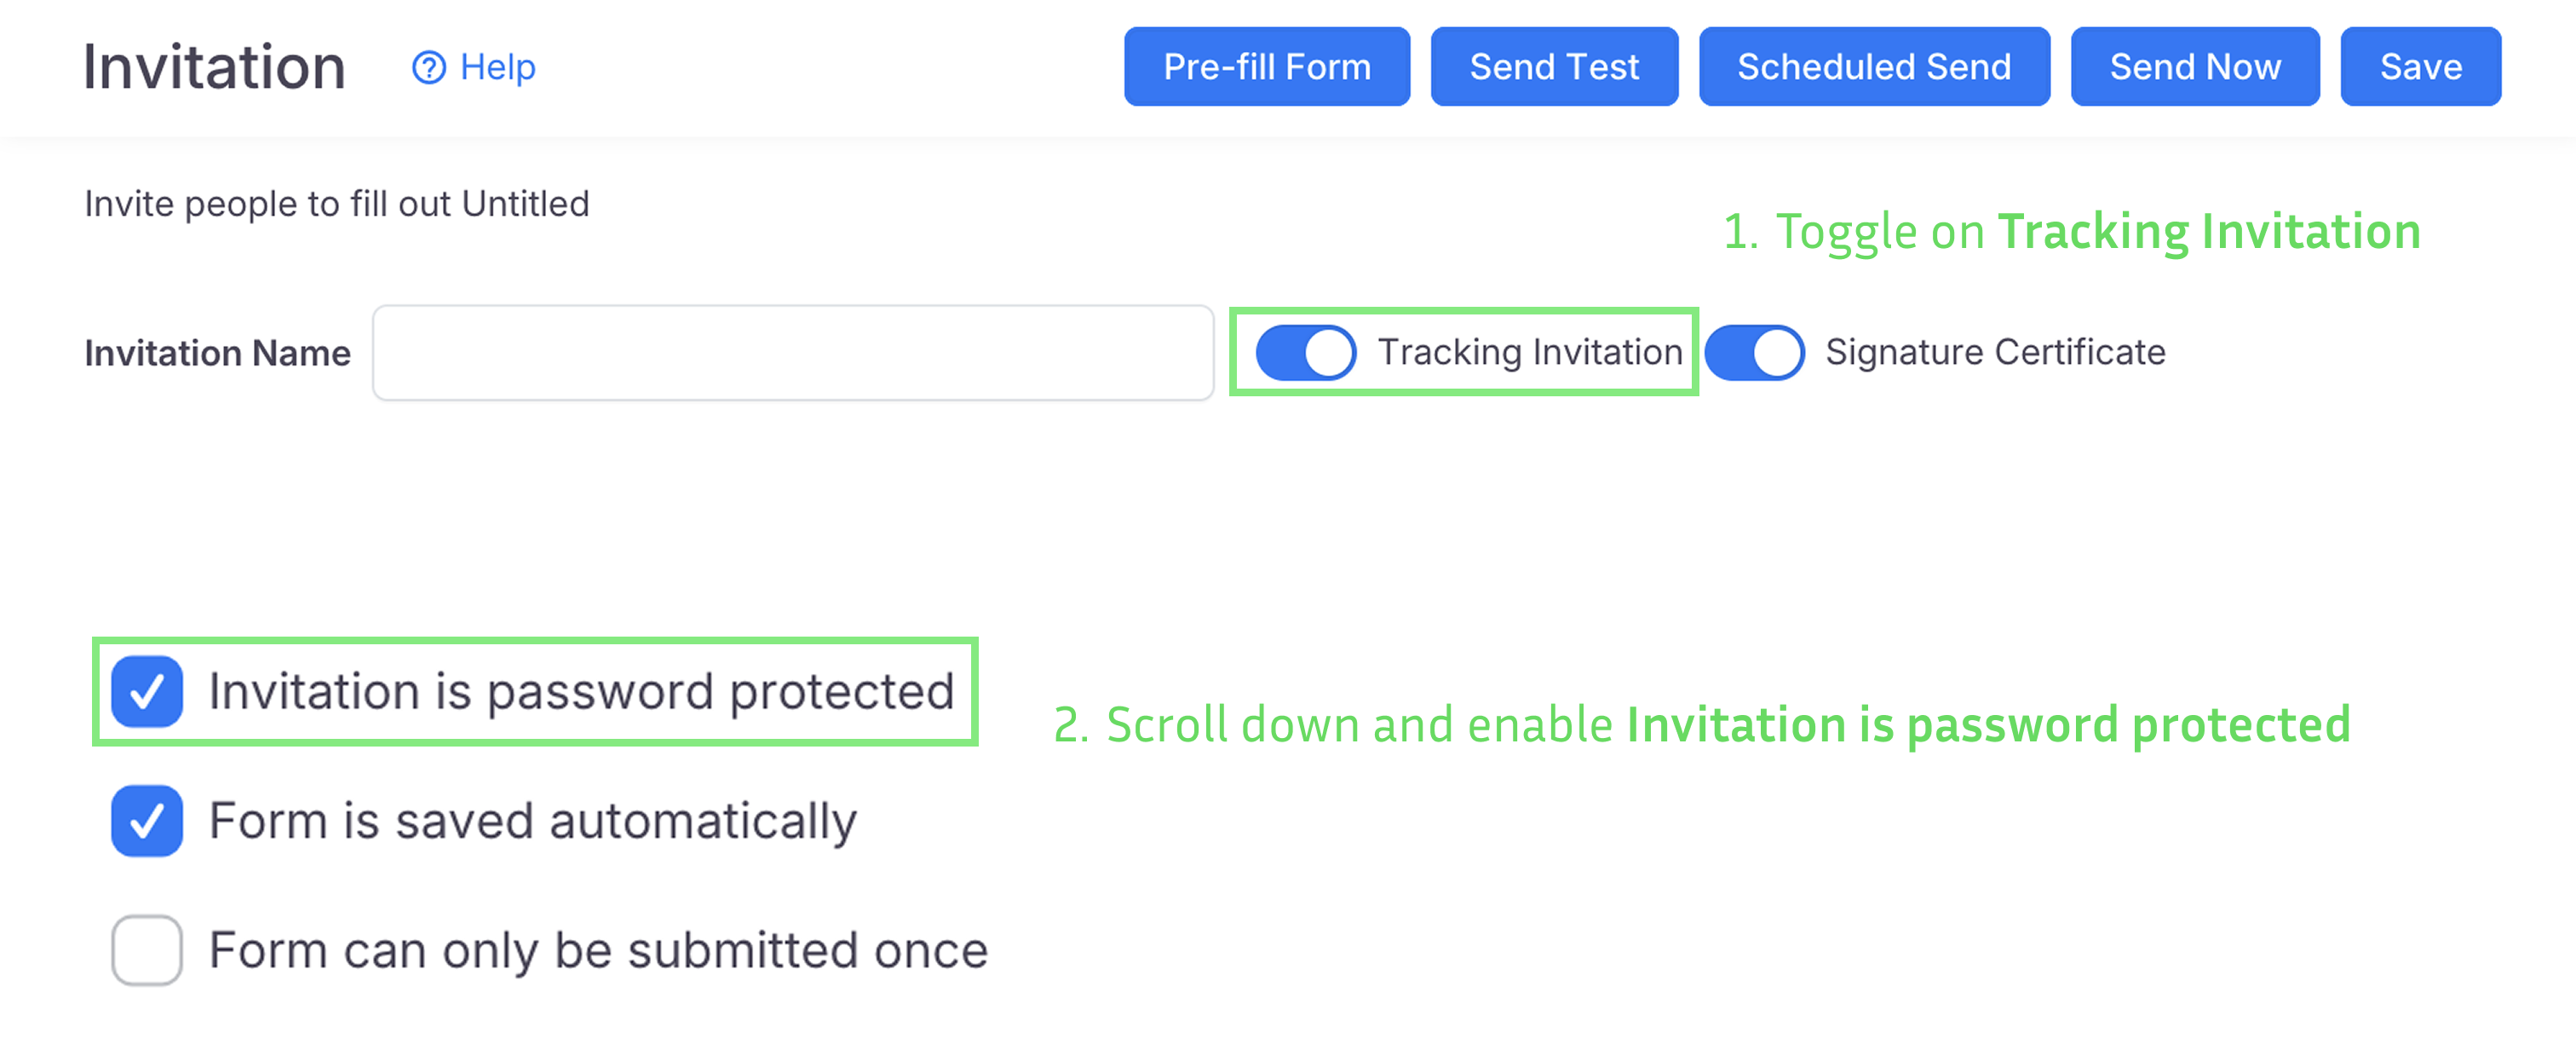Click the Tracking Invitation label text
Image resolution: width=2576 pixels, height=1061 pixels.
point(1530,352)
